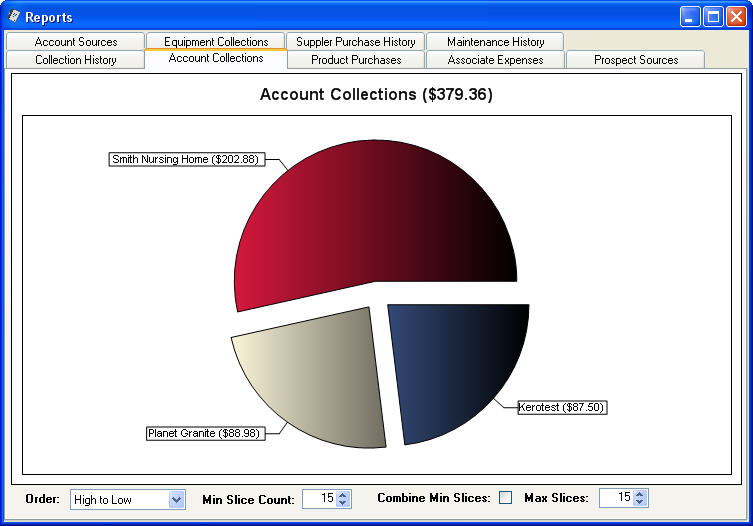Select the Smith Nursing Home ($202.88) label
This screenshot has width=753, height=526.
coord(187,159)
